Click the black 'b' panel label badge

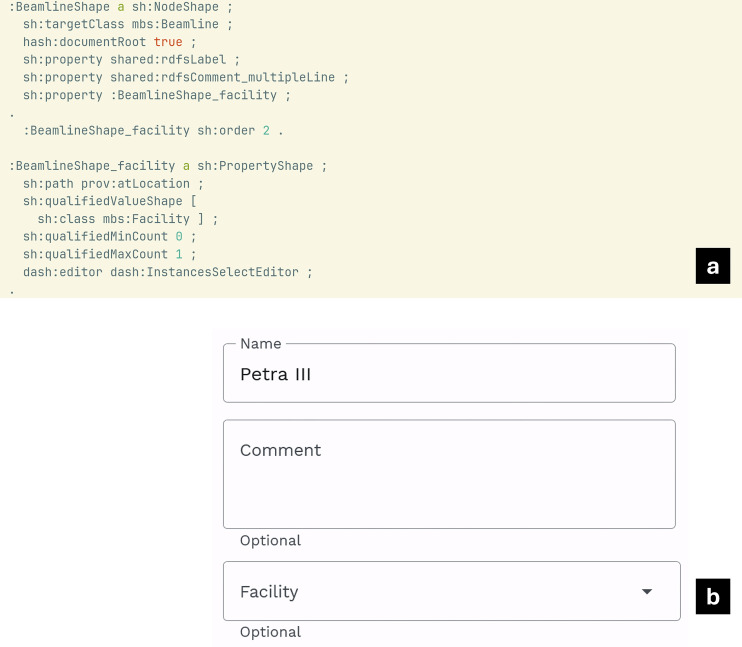(713, 596)
